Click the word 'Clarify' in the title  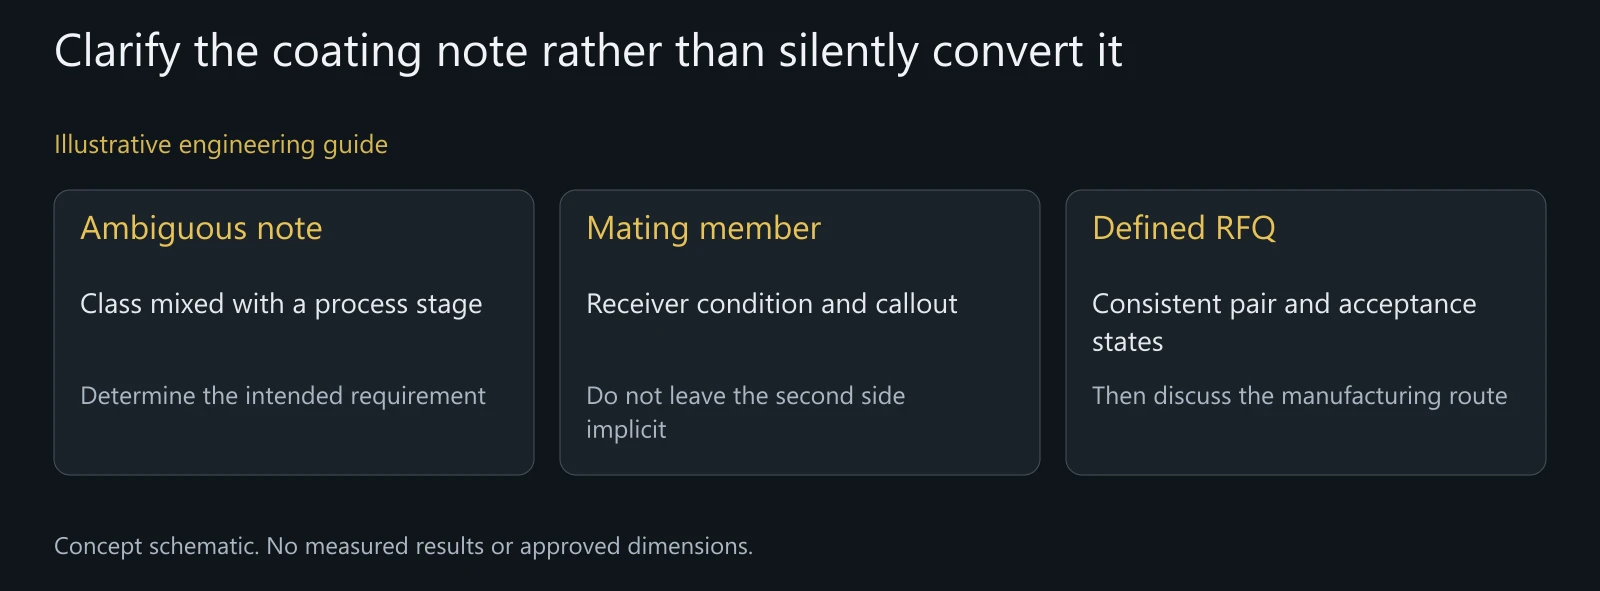(x=117, y=51)
